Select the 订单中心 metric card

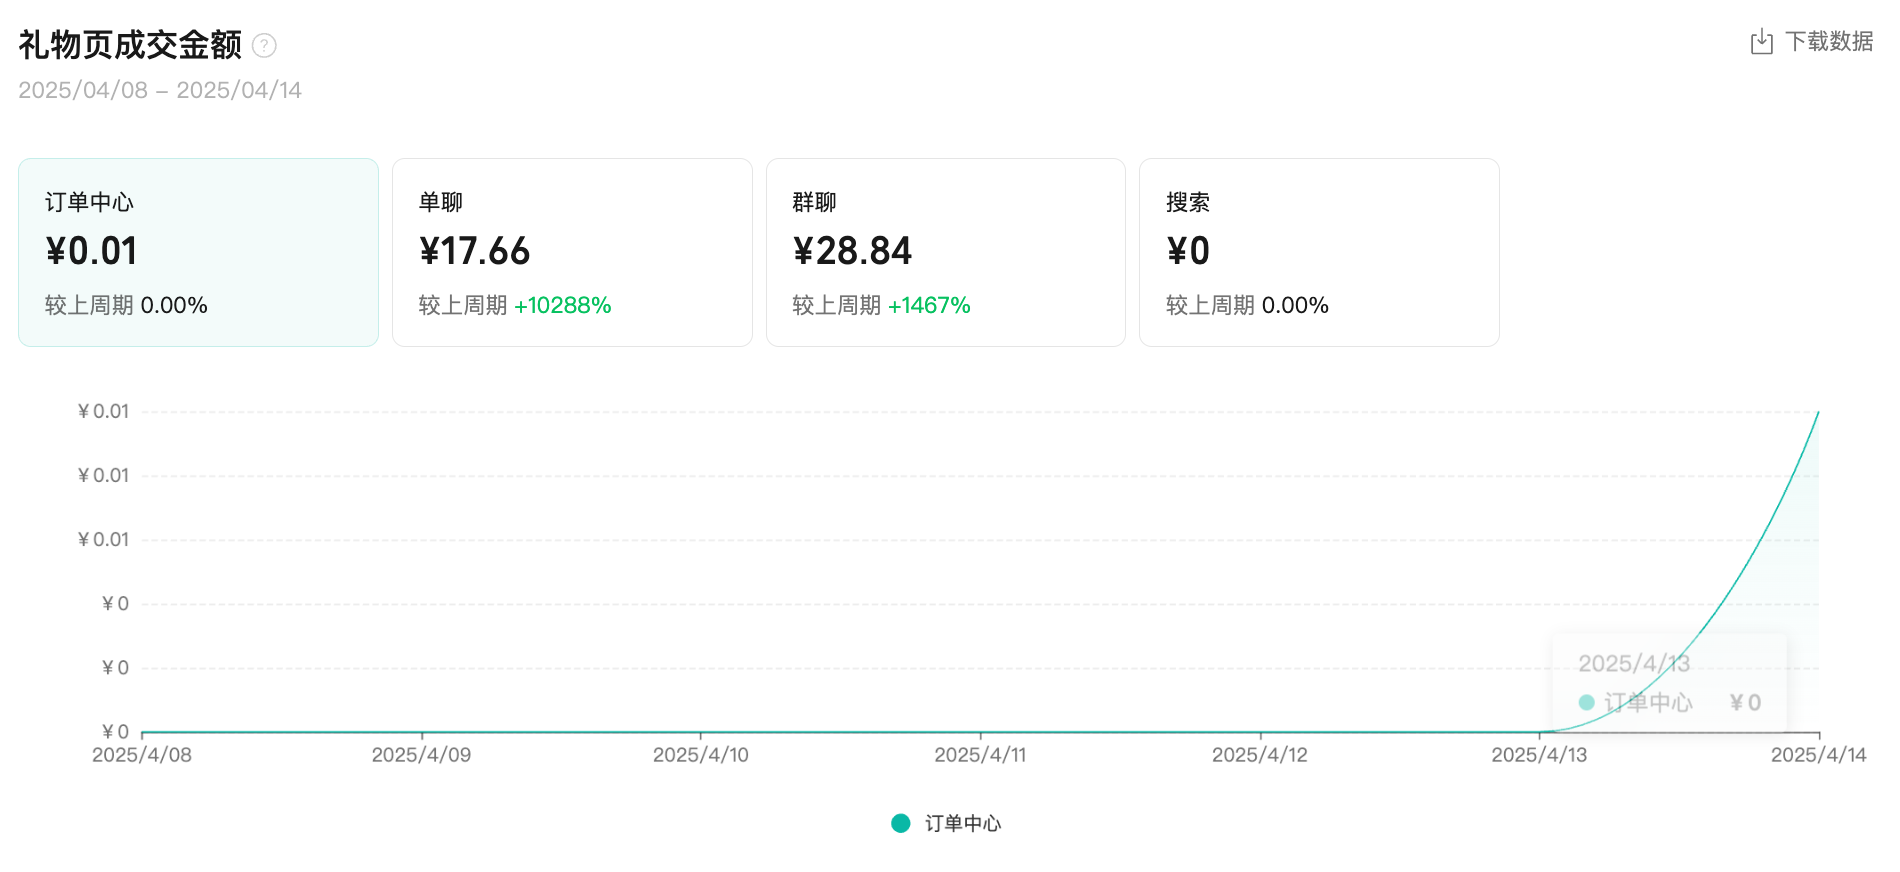tap(198, 252)
